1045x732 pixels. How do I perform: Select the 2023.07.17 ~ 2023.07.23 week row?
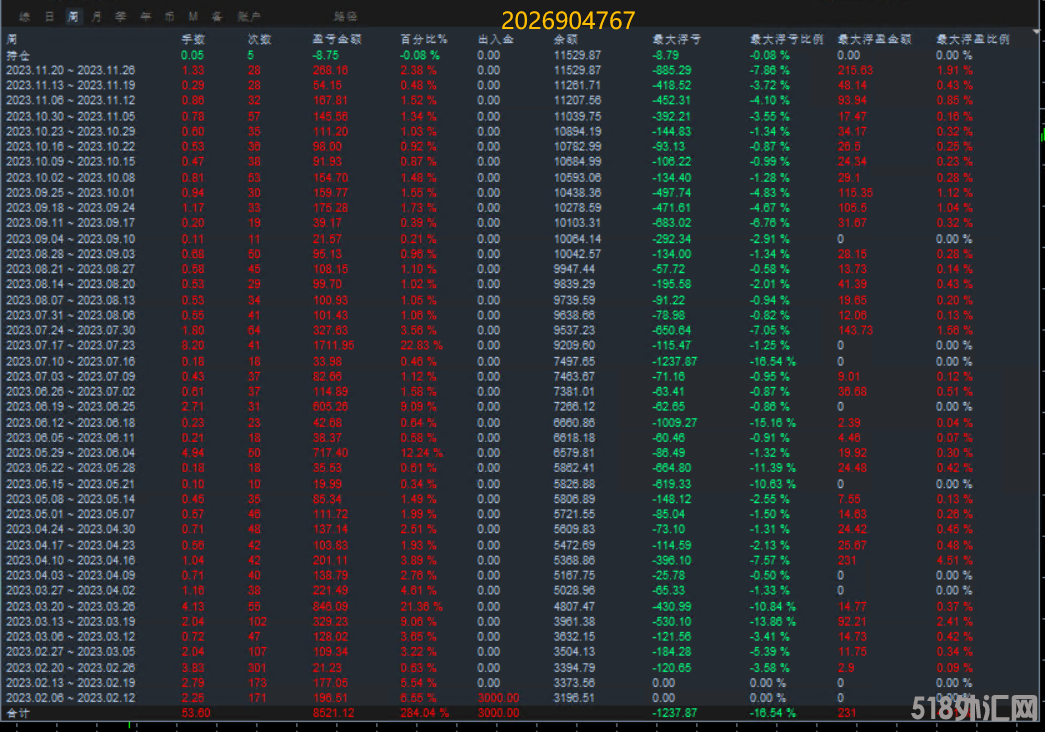click(x=70, y=345)
